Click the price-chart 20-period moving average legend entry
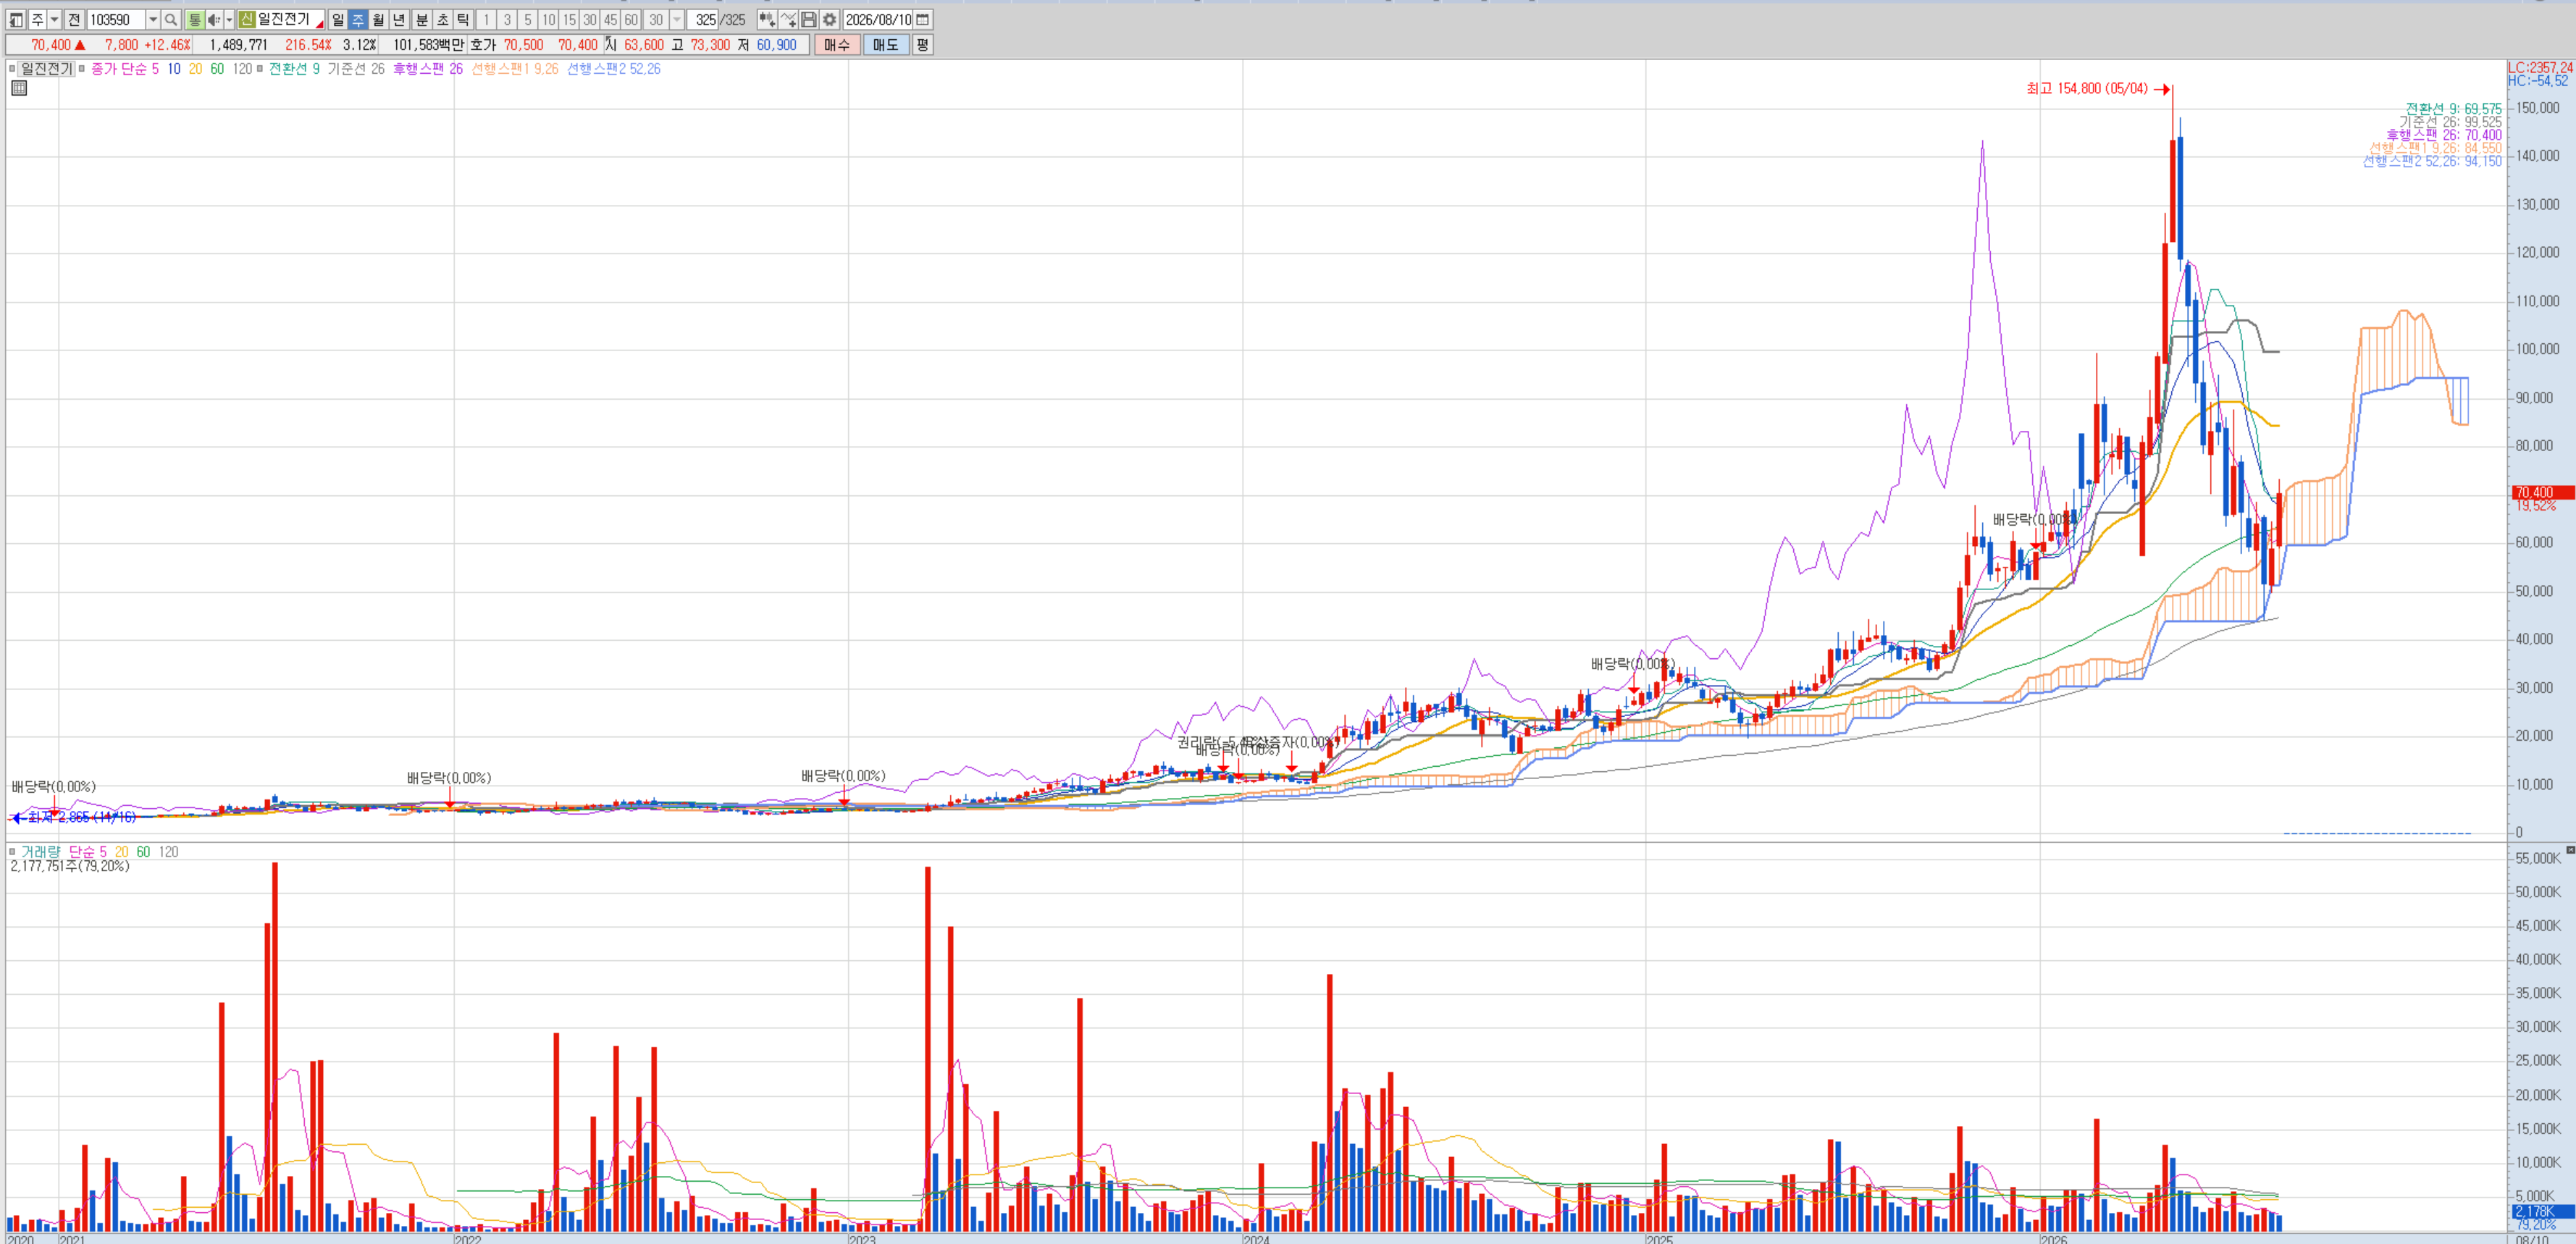This screenshot has height=1244, width=2576. tap(195, 69)
